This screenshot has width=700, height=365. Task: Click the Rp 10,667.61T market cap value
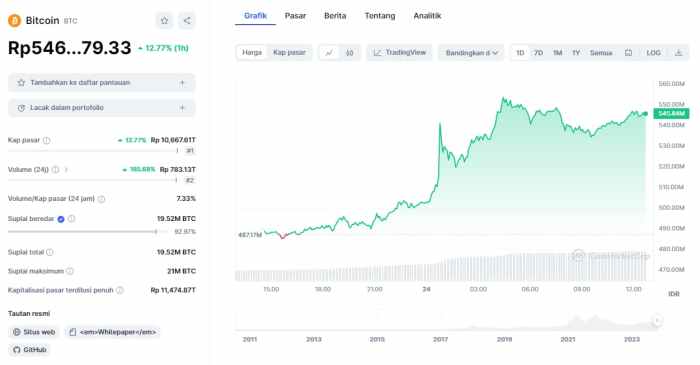173,140
